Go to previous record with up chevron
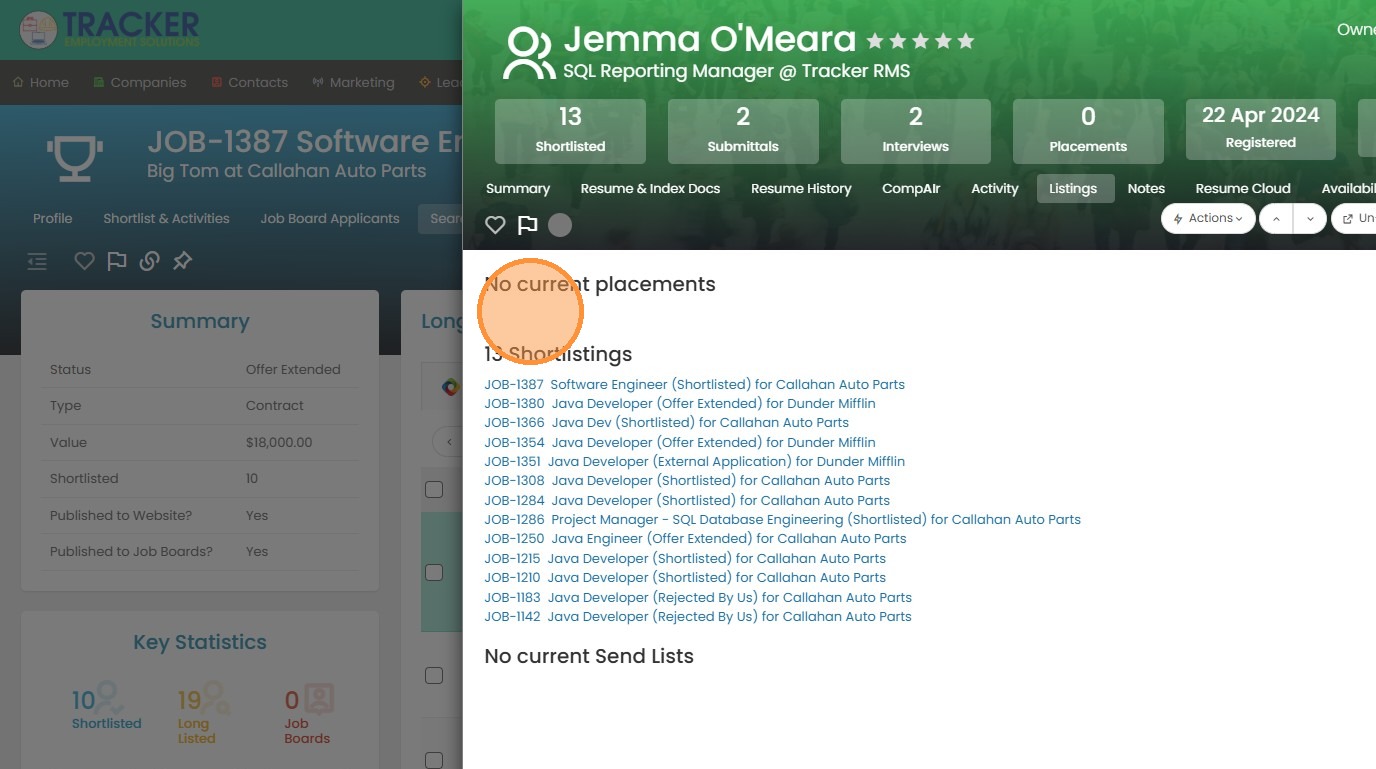This screenshot has width=1376, height=769. [x=1276, y=218]
